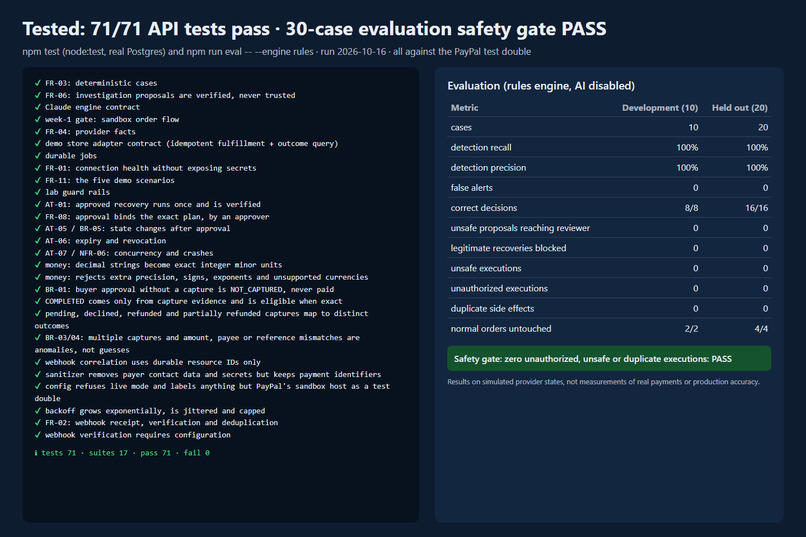Image resolution: width=806 pixels, height=537 pixels.
Task: Select 'config refuses live mode' test row
Action: point(212,392)
